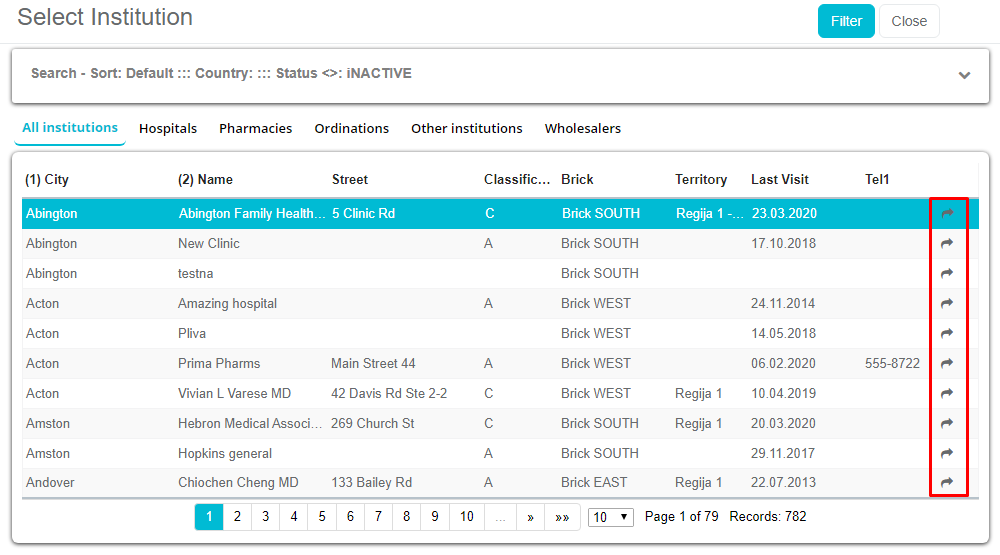1000x555 pixels.
Task: Open the page size dropdown showing 10
Action: click(x=610, y=517)
